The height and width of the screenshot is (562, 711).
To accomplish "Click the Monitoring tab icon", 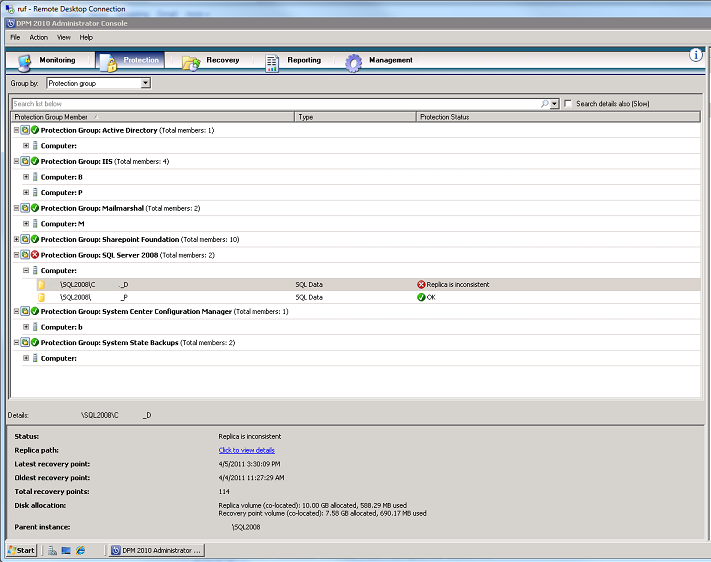I will tap(24, 63).
